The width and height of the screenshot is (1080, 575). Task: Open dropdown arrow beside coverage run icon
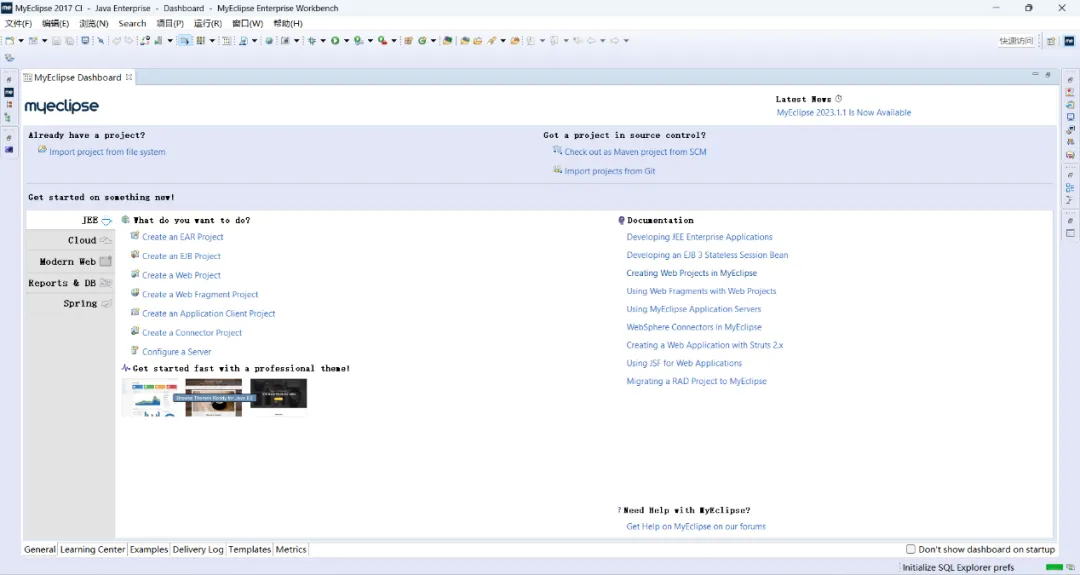point(370,41)
